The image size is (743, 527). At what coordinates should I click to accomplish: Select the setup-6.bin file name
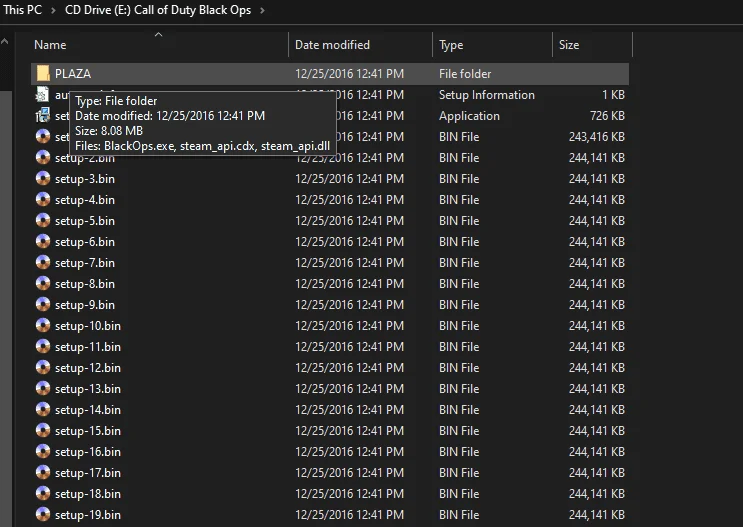point(85,242)
